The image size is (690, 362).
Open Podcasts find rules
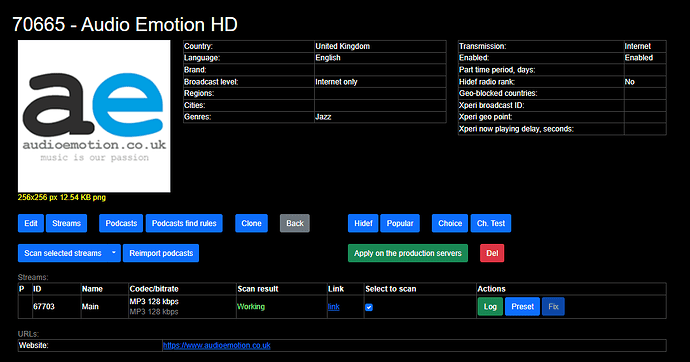click(x=184, y=223)
